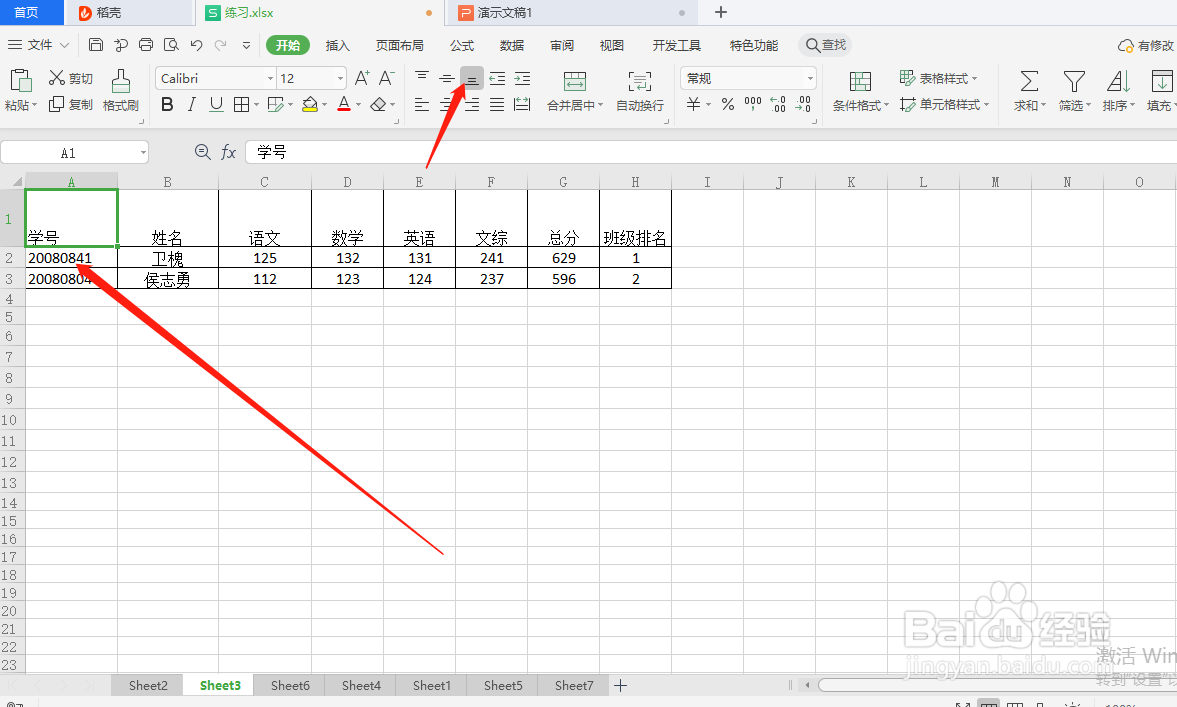This screenshot has height=707, width=1177.
Task: Apply percent style format
Action: point(727,104)
